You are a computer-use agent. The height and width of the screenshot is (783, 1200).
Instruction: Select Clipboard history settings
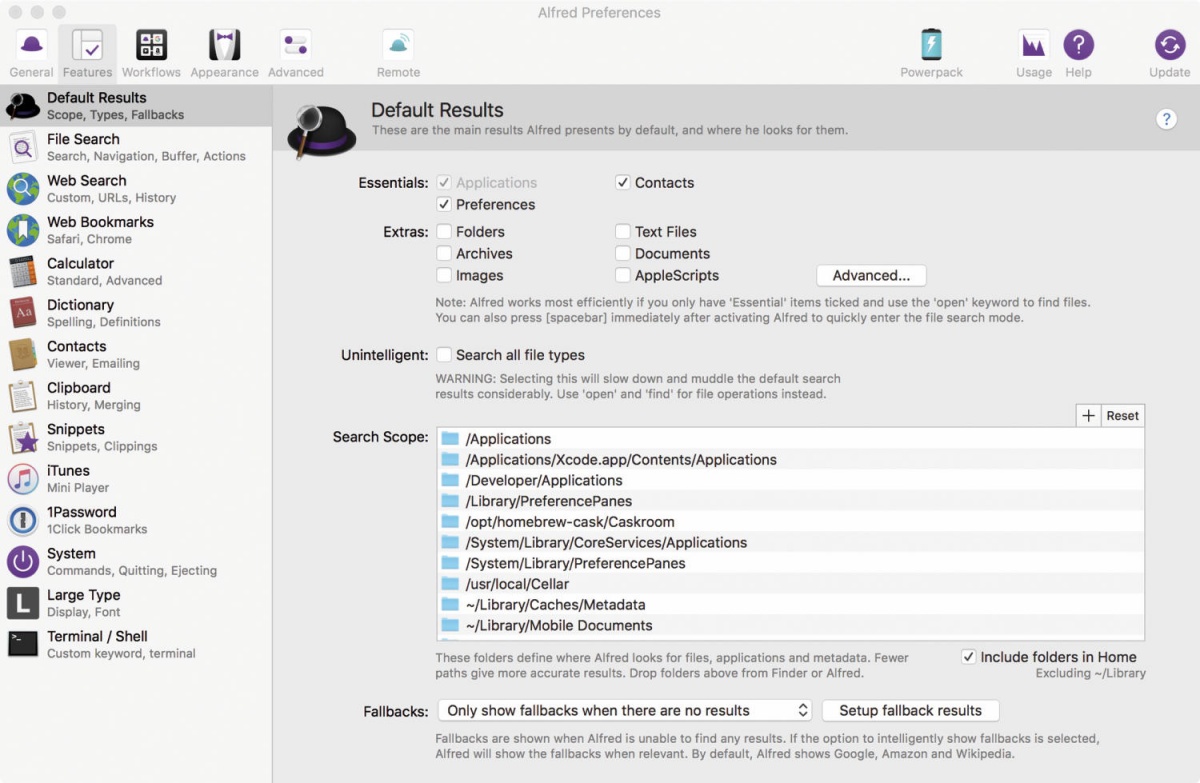coord(136,396)
